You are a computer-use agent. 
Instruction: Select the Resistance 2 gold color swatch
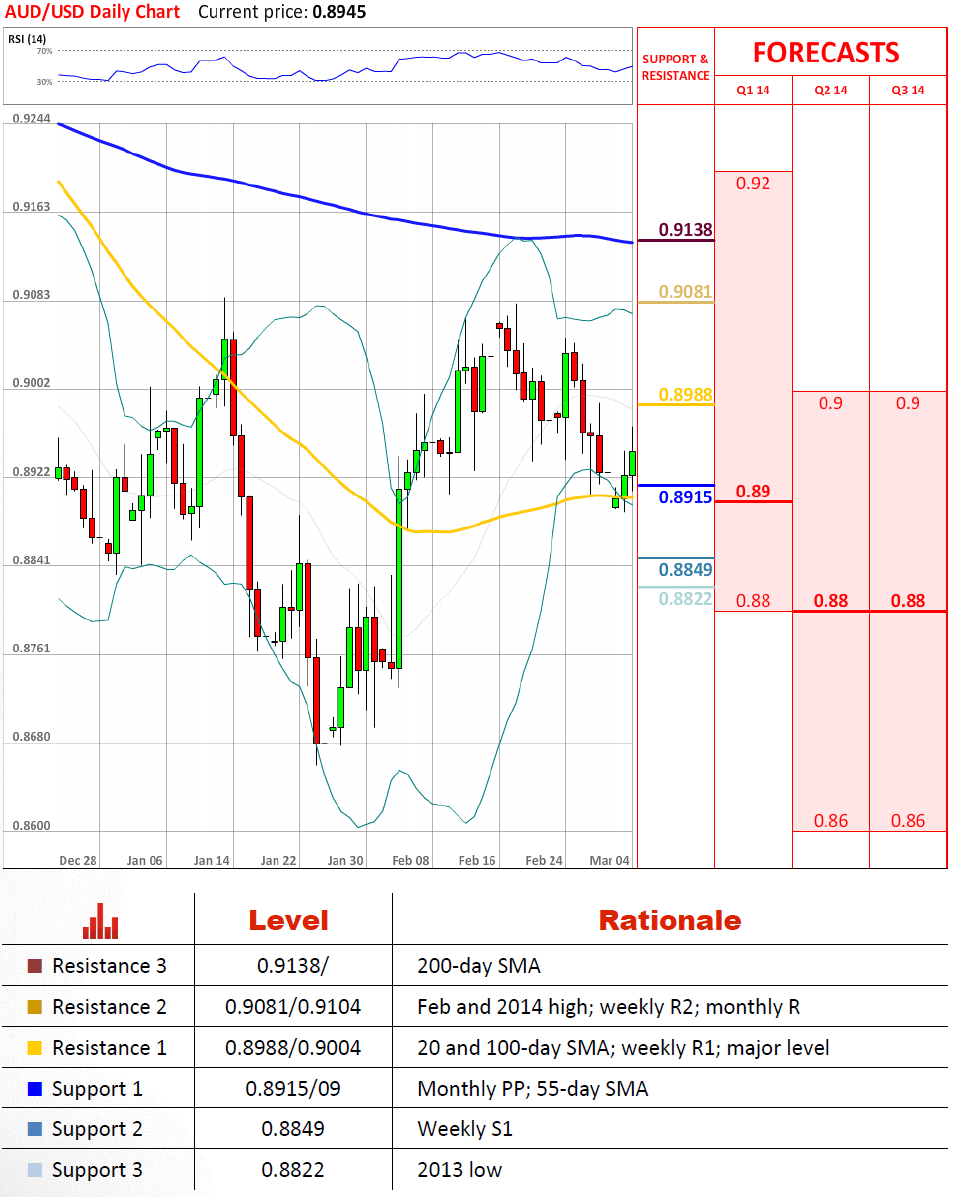pyautogui.click(x=35, y=1007)
